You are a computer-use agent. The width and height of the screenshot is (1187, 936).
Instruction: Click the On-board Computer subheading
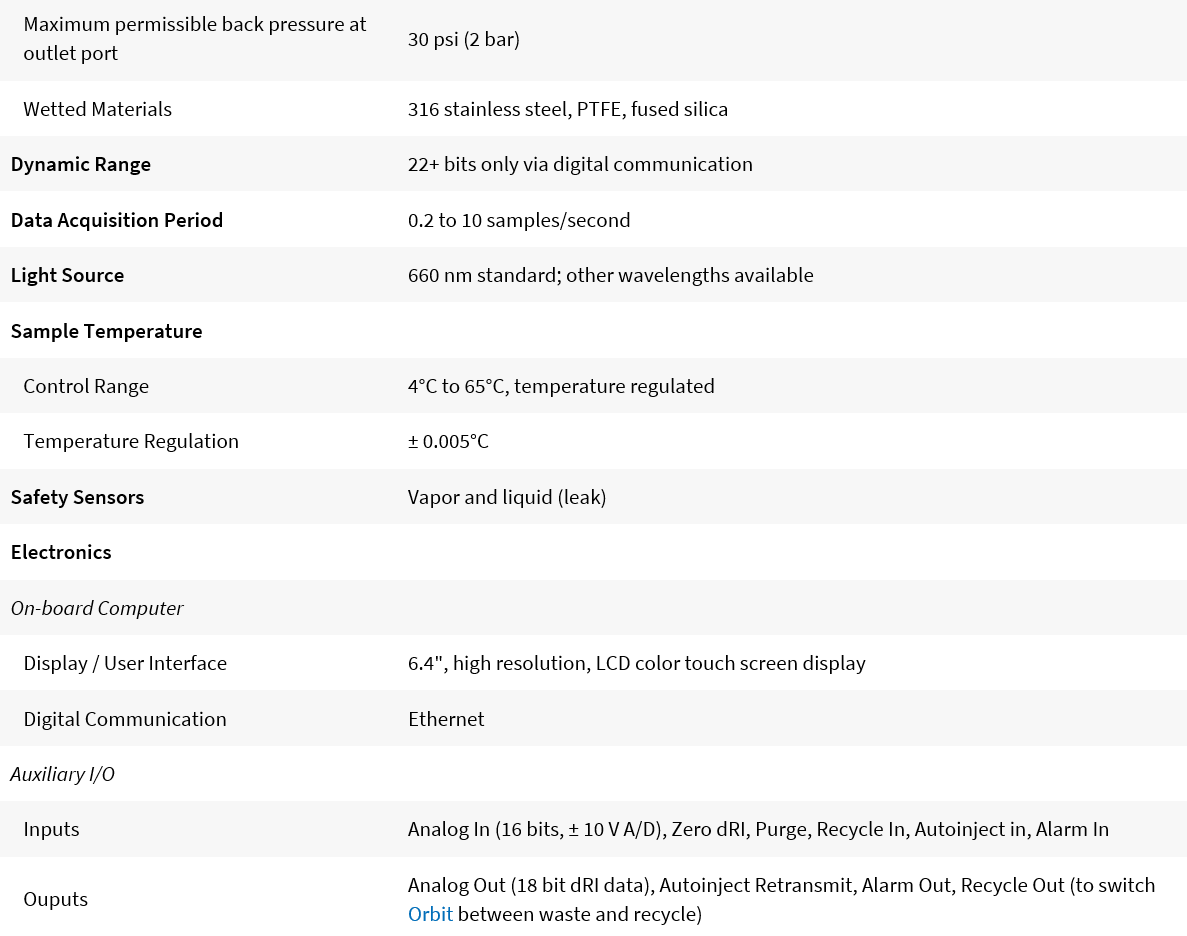(97, 608)
